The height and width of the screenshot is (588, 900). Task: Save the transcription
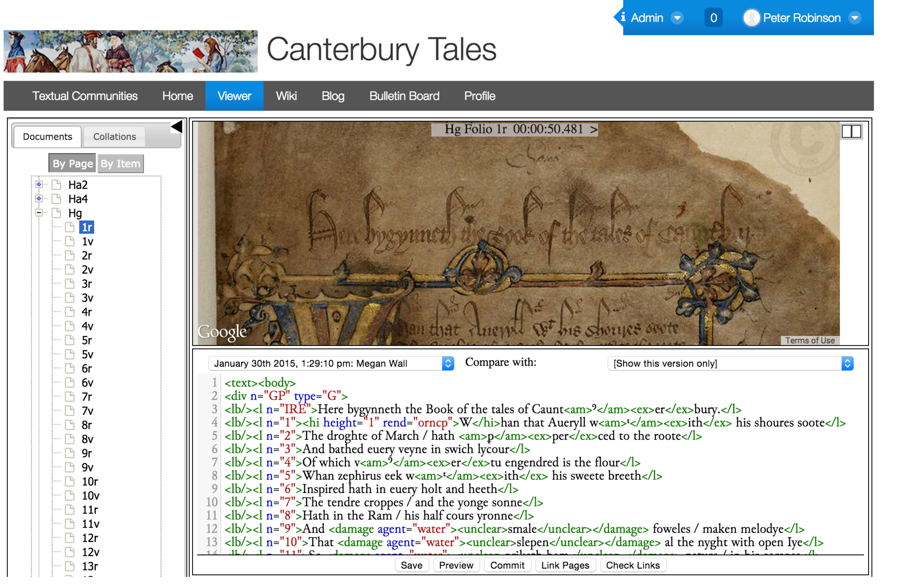pyautogui.click(x=412, y=566)
